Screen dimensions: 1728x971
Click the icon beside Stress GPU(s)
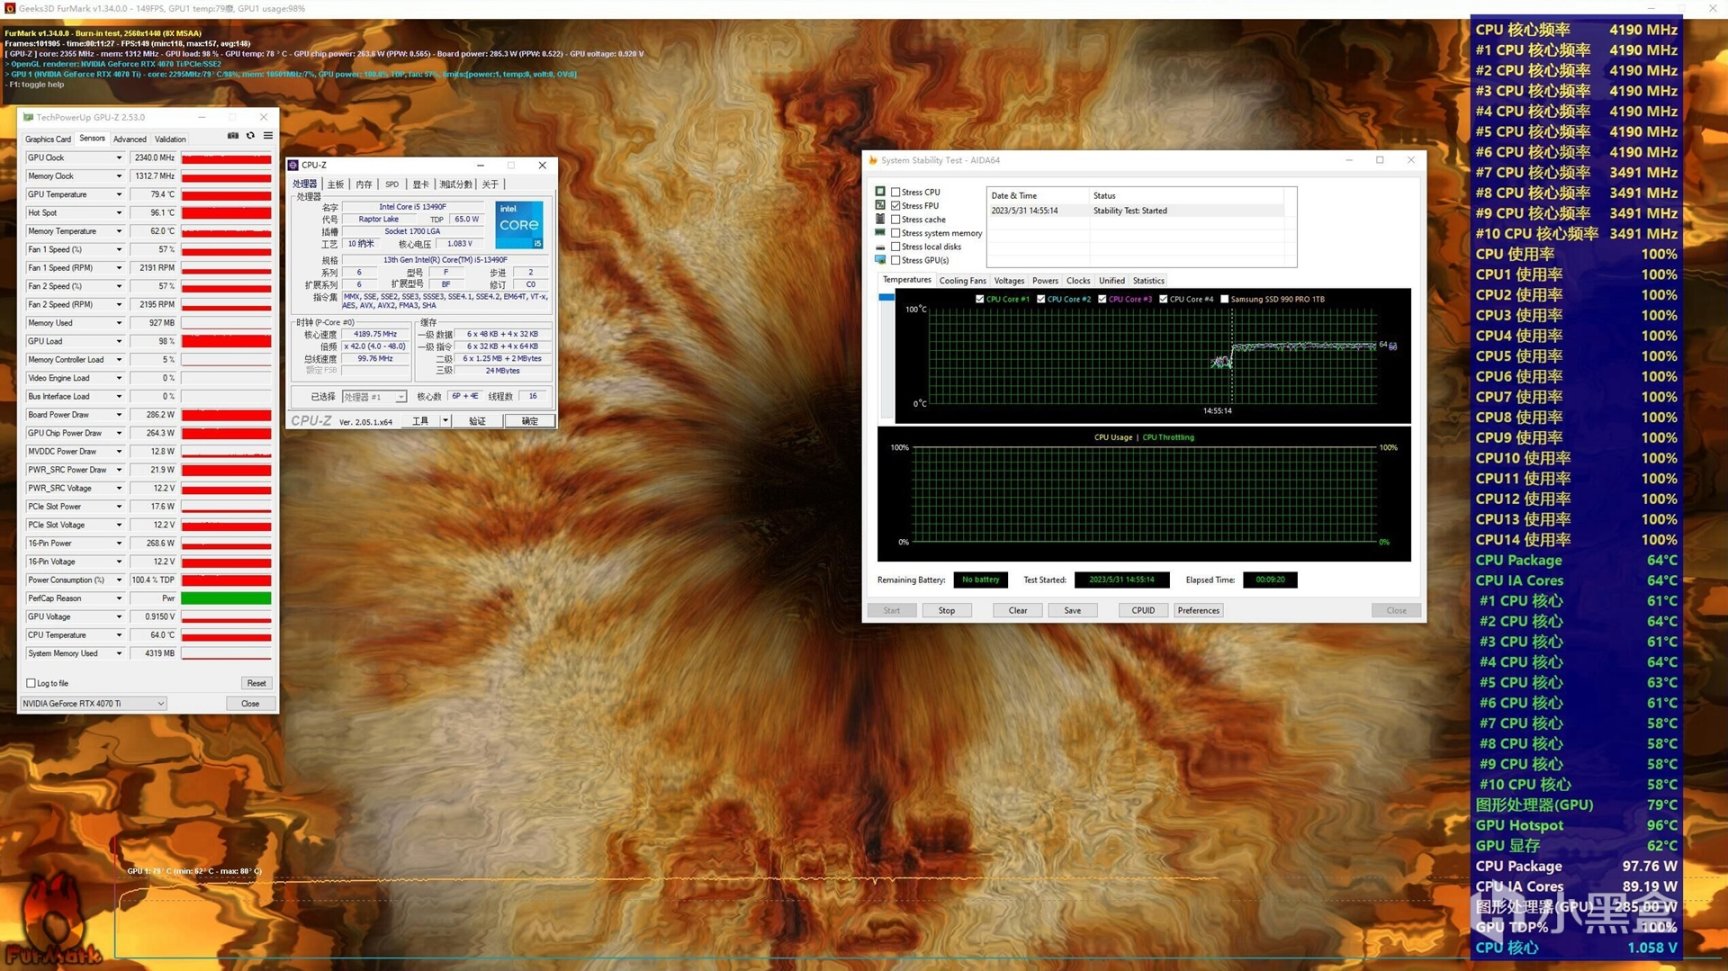coord(880,260)
